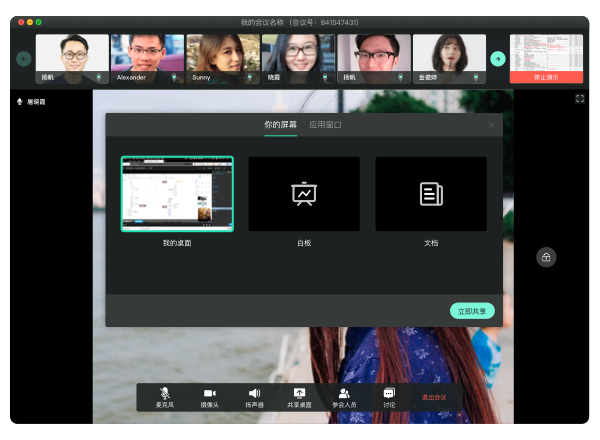Select the document (文档) share option
The width and height of the screenshot is (600, 440).
click(x=431, y=194)
